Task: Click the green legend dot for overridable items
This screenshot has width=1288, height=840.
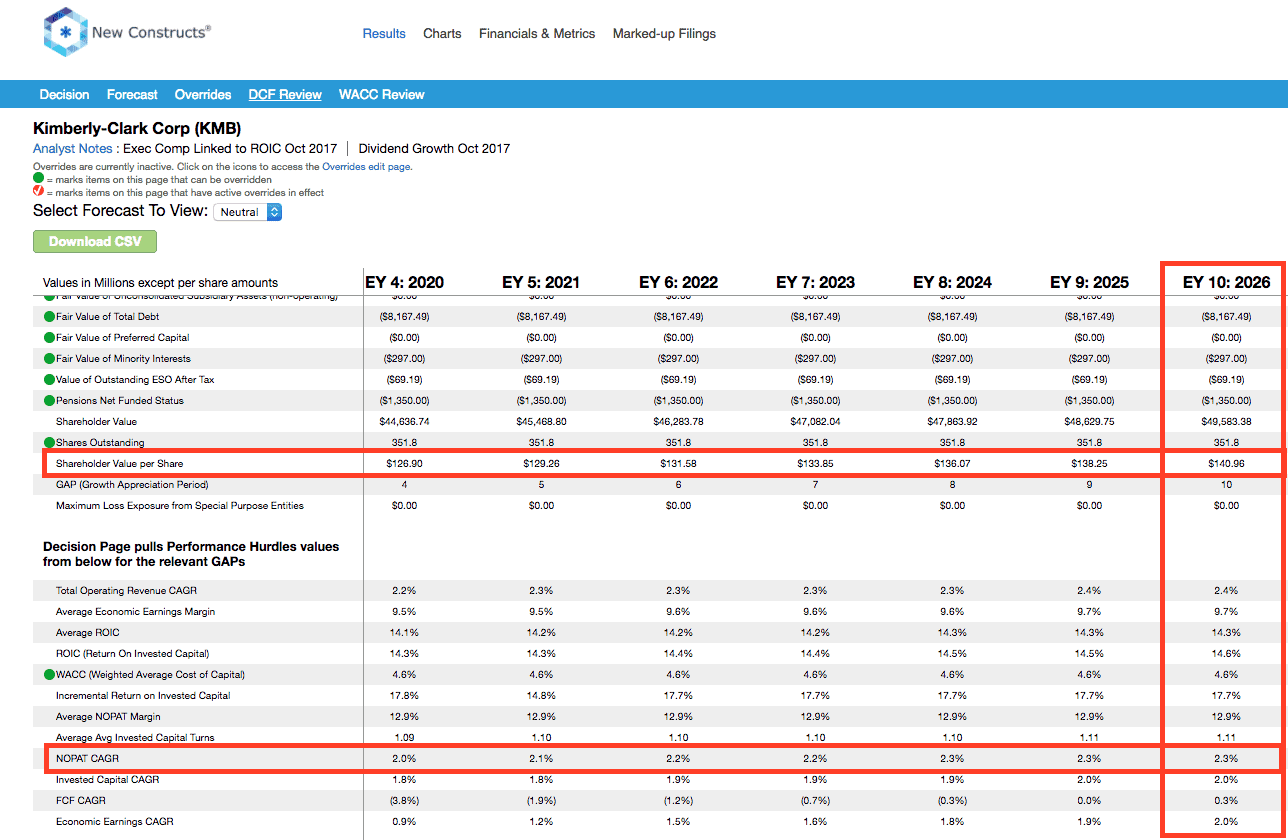Action: pyautogui.click(x=39, y=180)
